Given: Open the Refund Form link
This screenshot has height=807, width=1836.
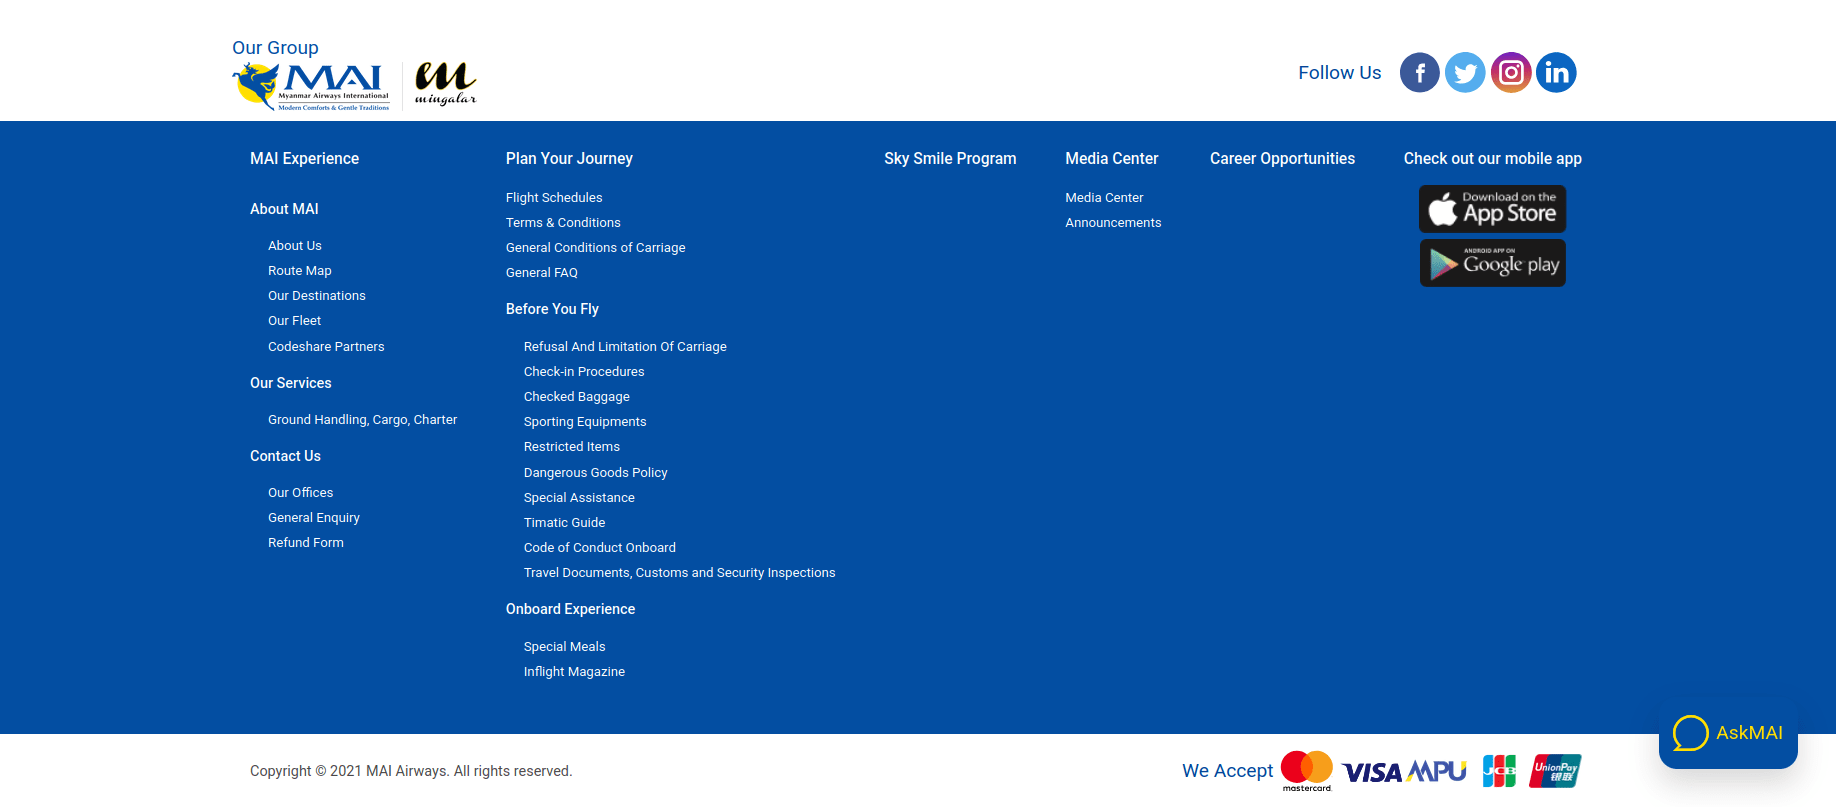Looking at the screenshot, I should [306, 543].
